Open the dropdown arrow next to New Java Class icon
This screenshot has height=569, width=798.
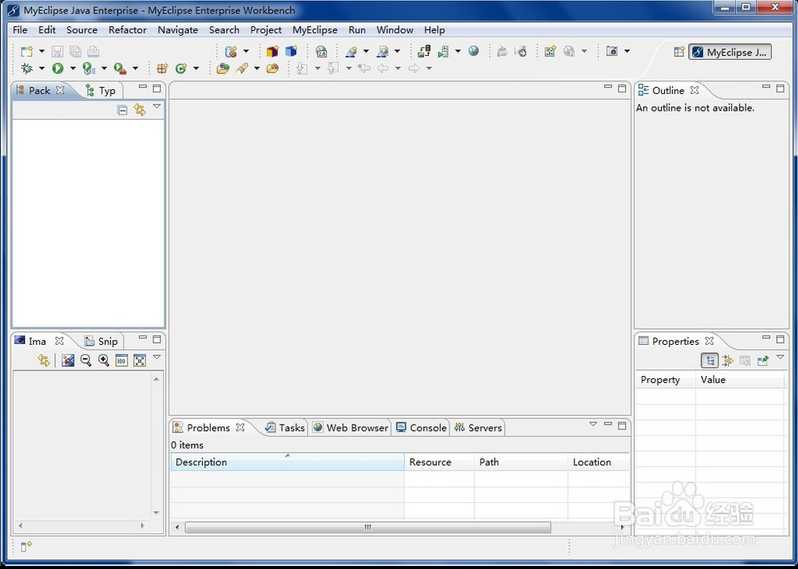[196, 68]
